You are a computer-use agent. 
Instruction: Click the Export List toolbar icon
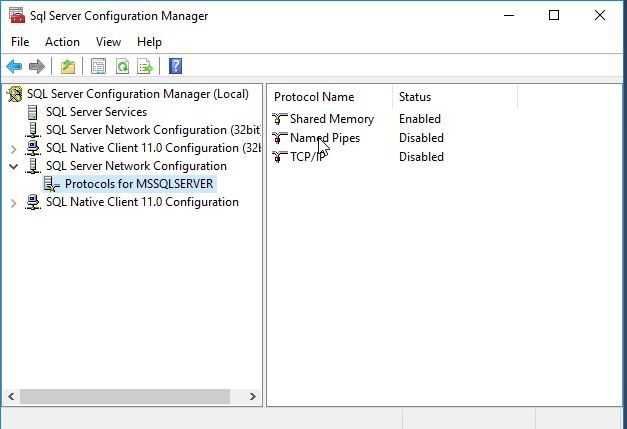145,67
